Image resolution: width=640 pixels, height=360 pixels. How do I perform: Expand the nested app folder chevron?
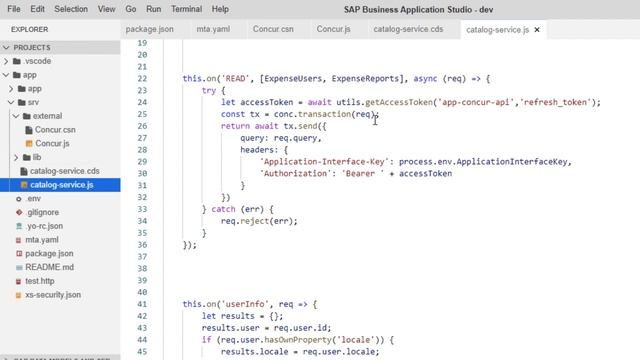(x=11, y=89)
